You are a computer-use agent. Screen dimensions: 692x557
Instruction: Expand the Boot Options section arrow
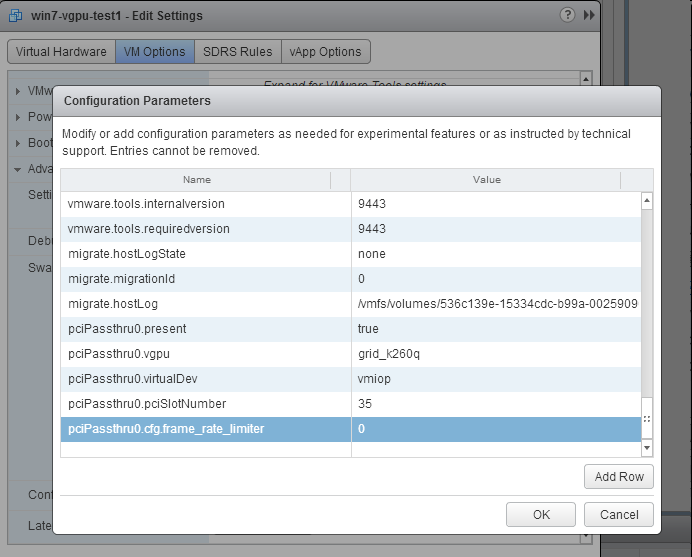click(x=18, y=143)
